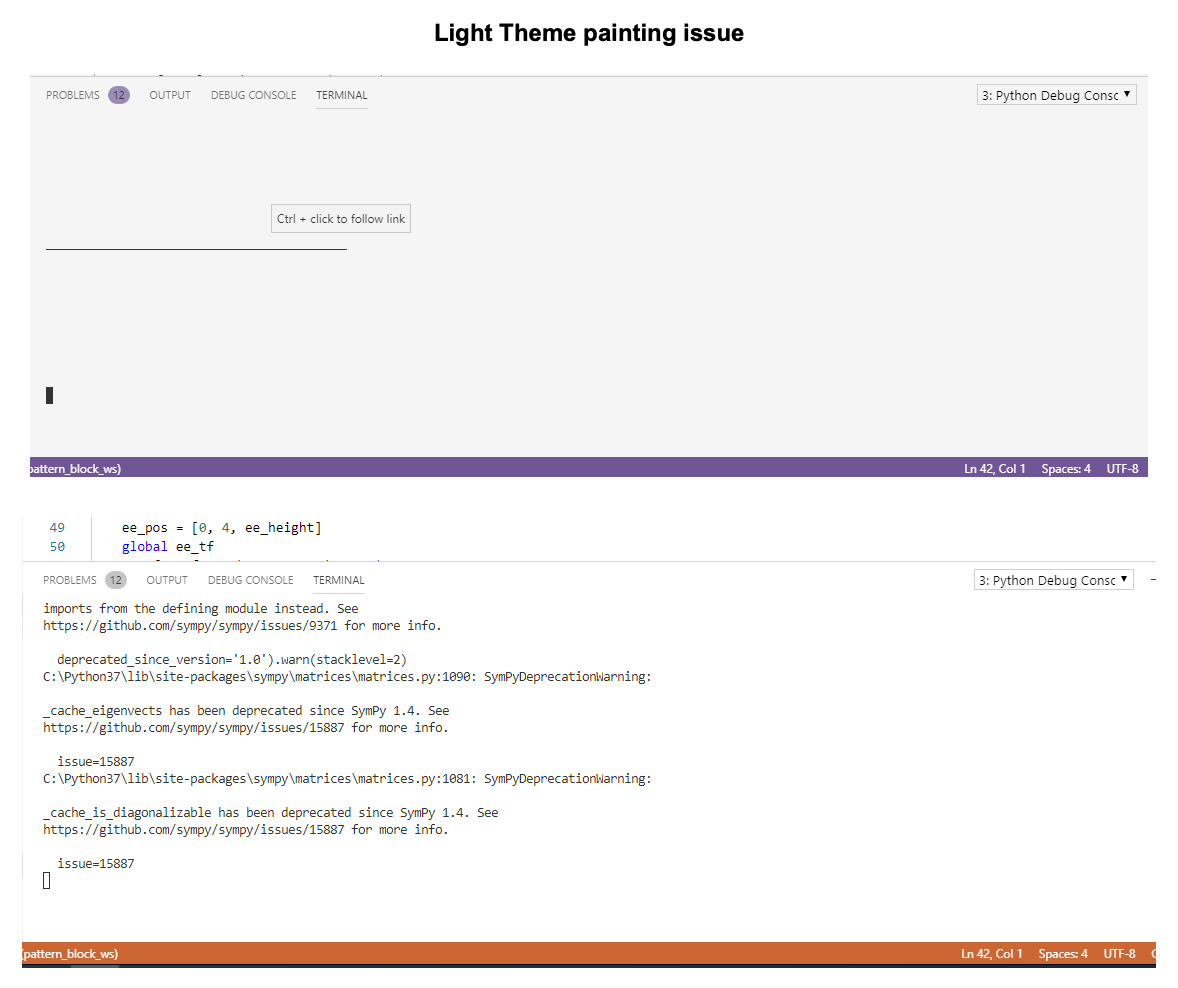Viewport: 1178px width, 988px height.
Task: Open lower terminal selector Python Debug Console dropdown
Action: 1053,580
